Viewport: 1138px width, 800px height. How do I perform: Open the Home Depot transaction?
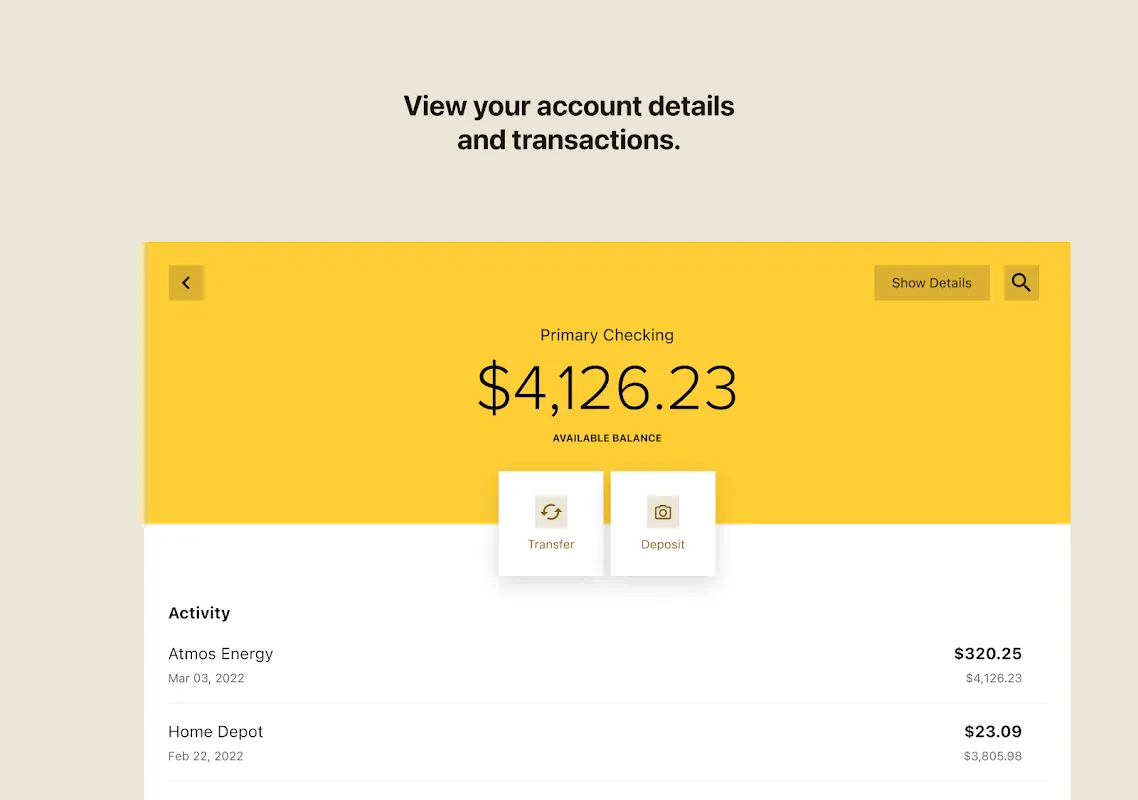tap(216, 732)
